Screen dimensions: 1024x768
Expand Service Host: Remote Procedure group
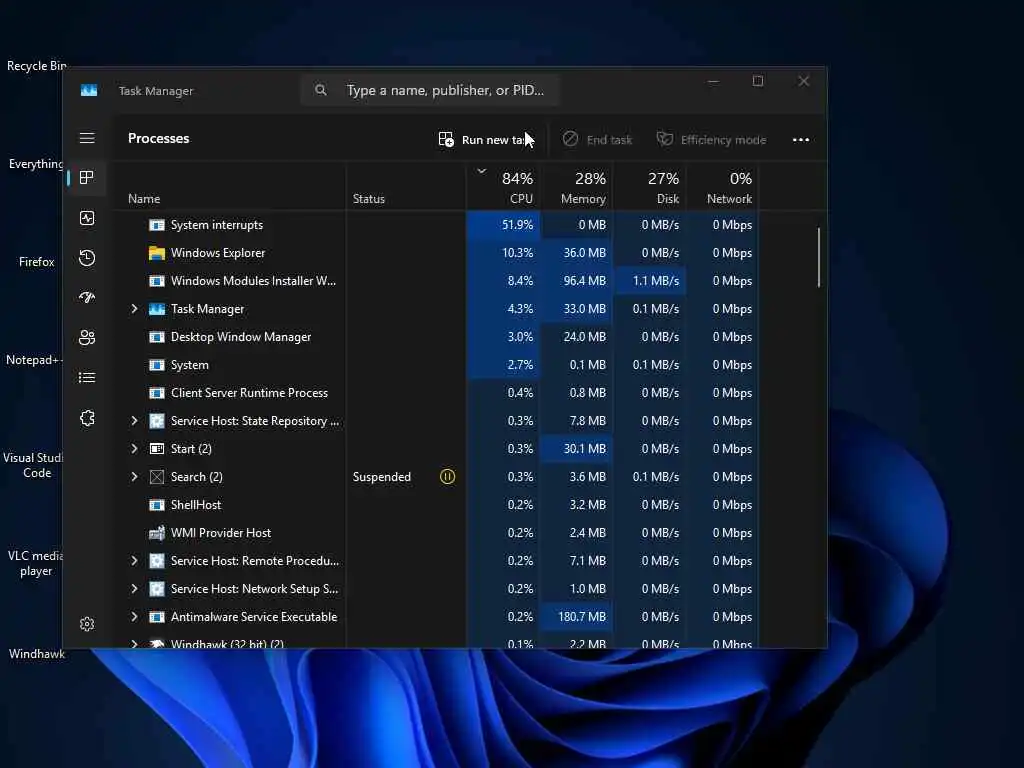[135, 561]
